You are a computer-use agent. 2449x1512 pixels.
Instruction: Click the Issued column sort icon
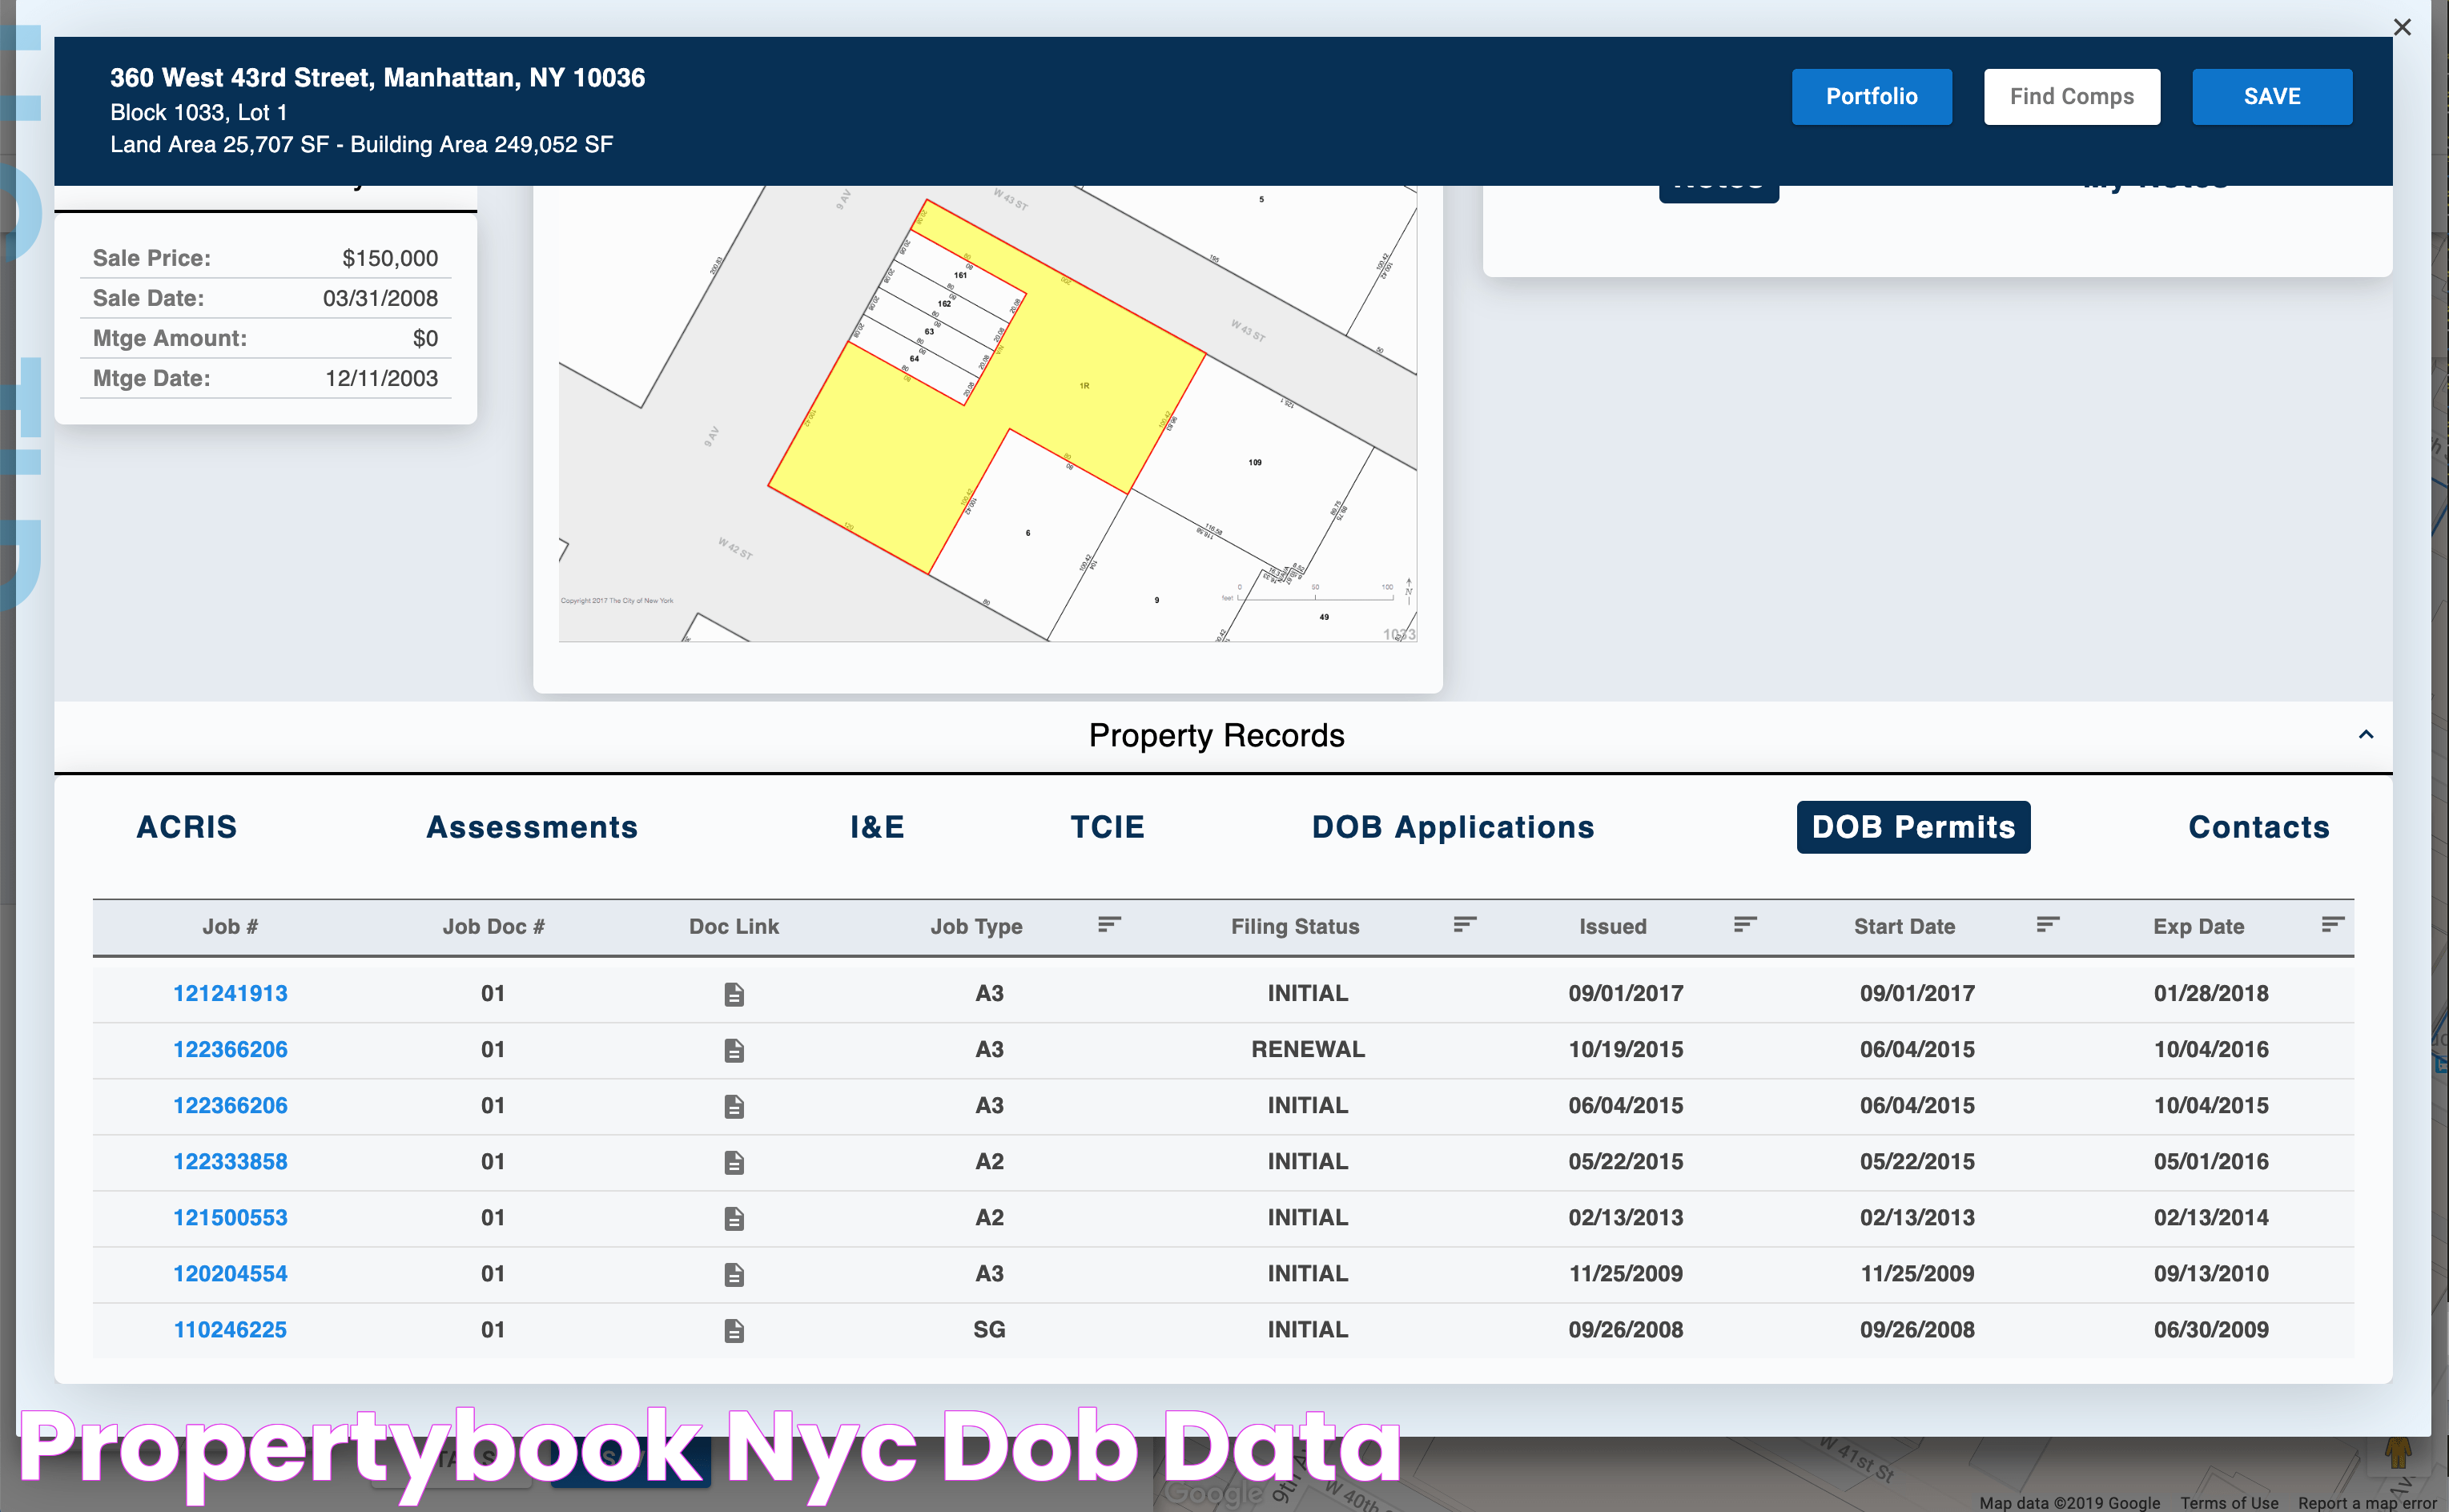click(x=1744, y=926)
